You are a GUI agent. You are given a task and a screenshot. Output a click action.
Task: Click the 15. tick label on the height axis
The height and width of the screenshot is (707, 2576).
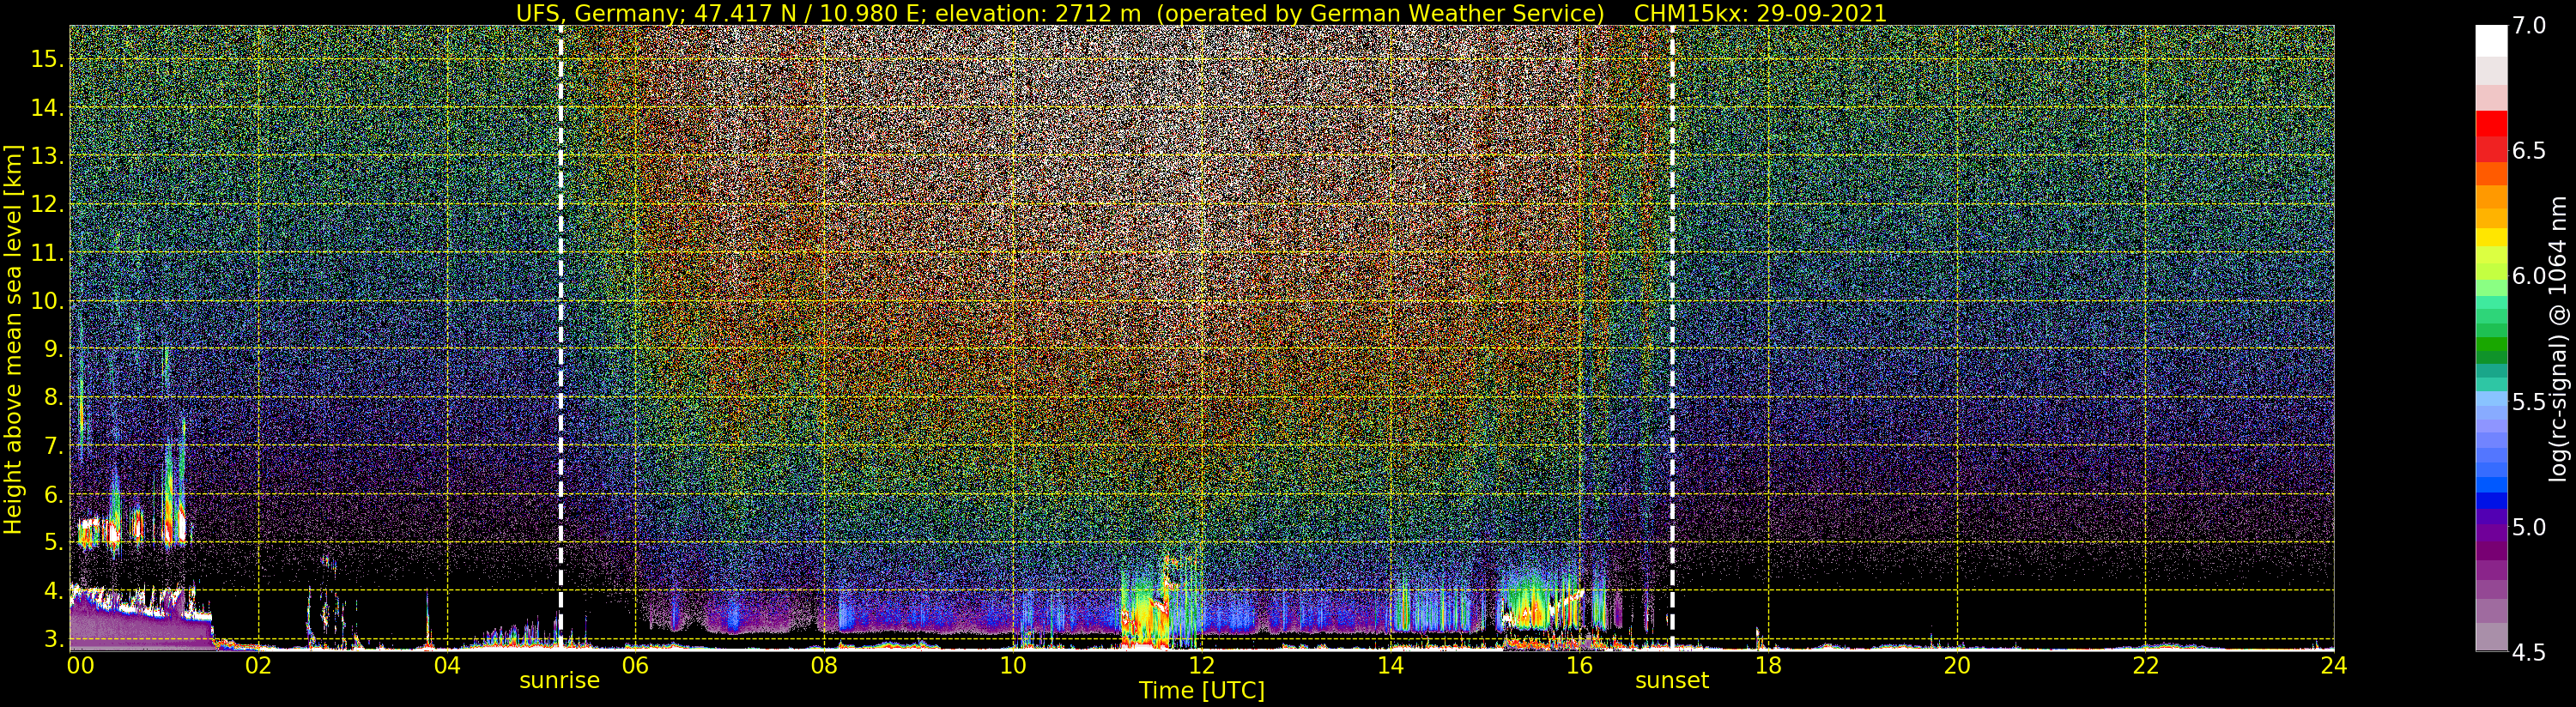click(46, 59)
